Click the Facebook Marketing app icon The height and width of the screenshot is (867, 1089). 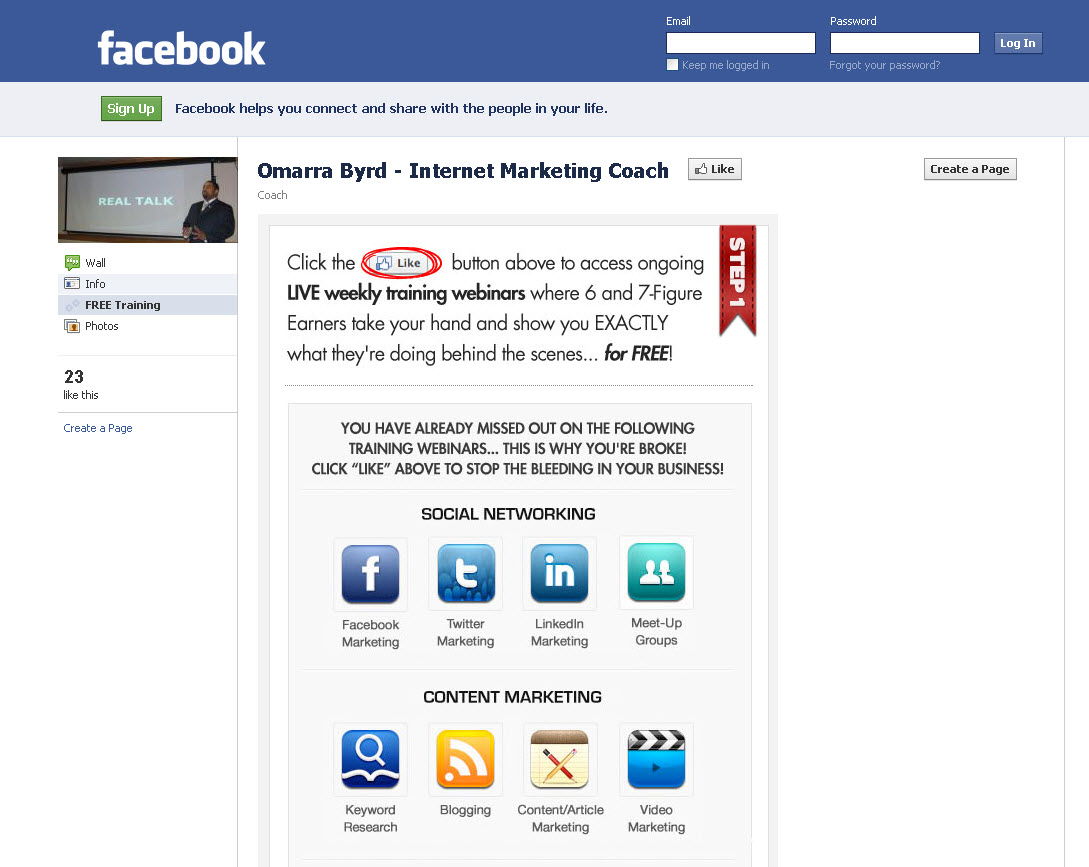pos(370,574)
